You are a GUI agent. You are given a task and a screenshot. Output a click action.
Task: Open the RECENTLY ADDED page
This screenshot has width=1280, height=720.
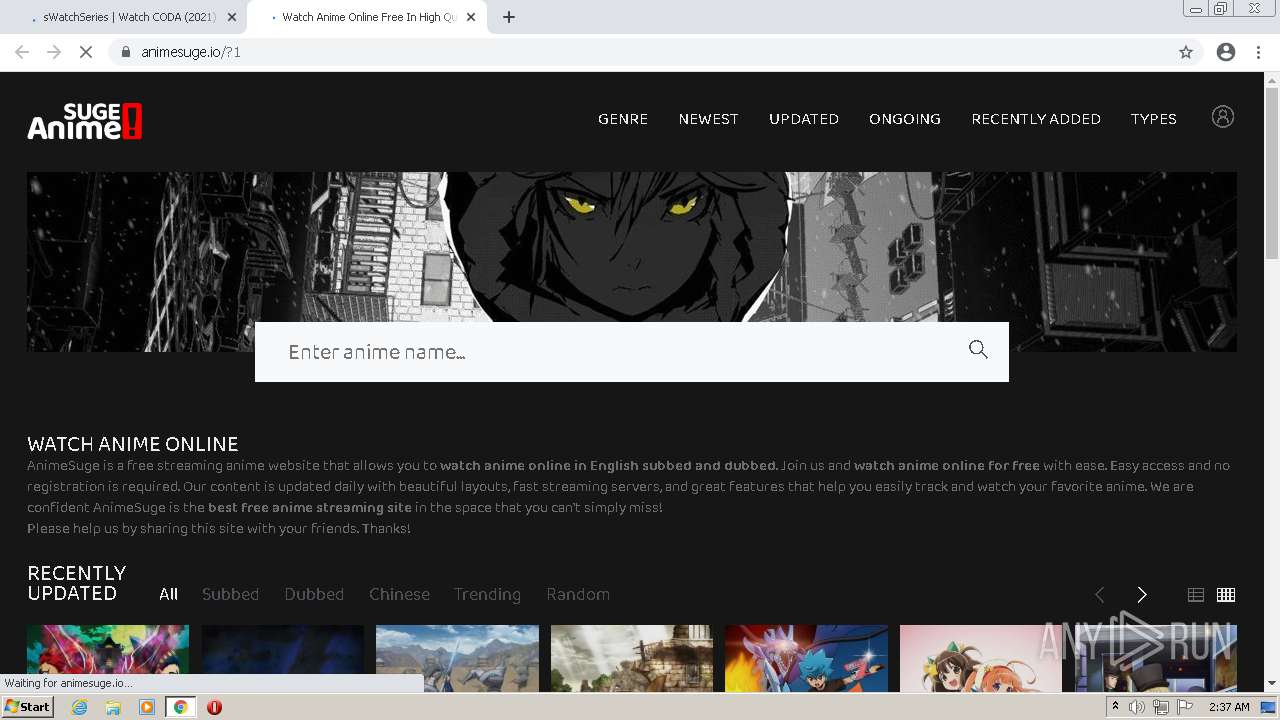[x=1036, y=119]
